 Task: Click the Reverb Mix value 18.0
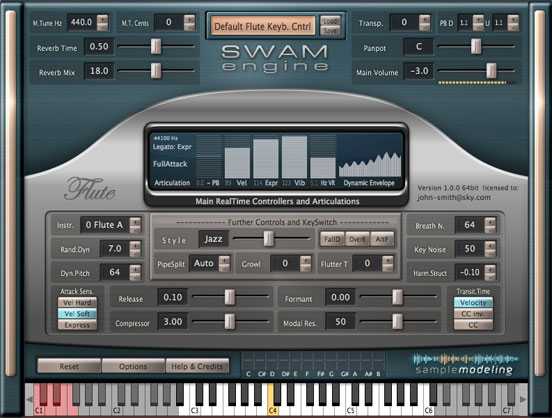click(x=99, y=71)
